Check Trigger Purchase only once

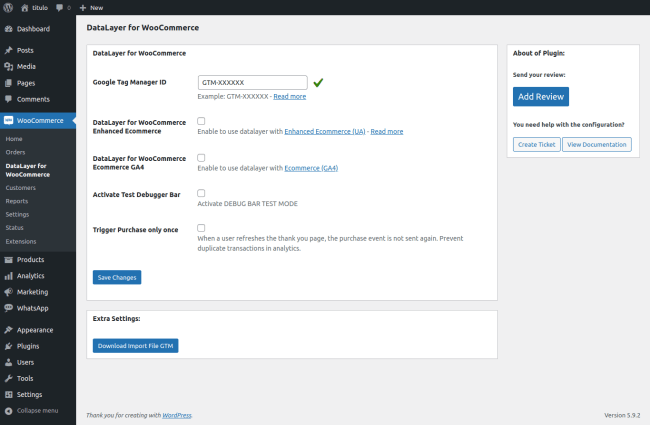202,229
